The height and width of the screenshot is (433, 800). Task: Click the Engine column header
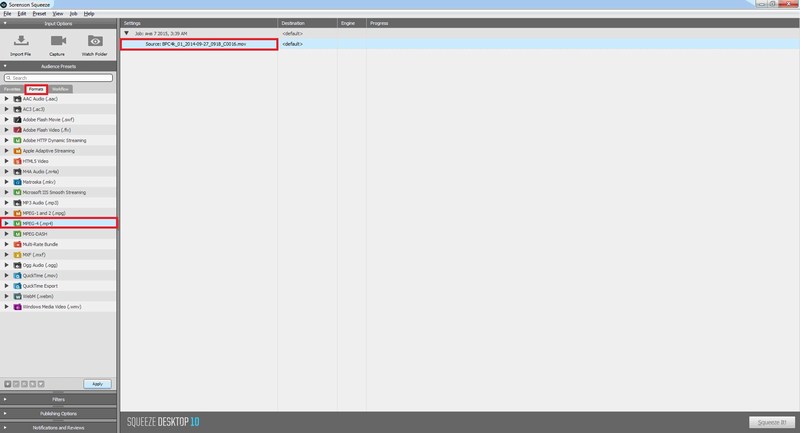tap(352, 23)
